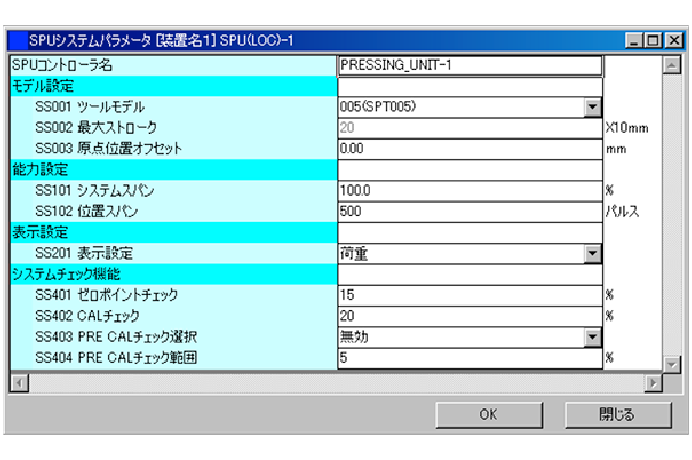Click the title bar system icon
This screenshot has width=692, height=460.
tap(18, 41)
